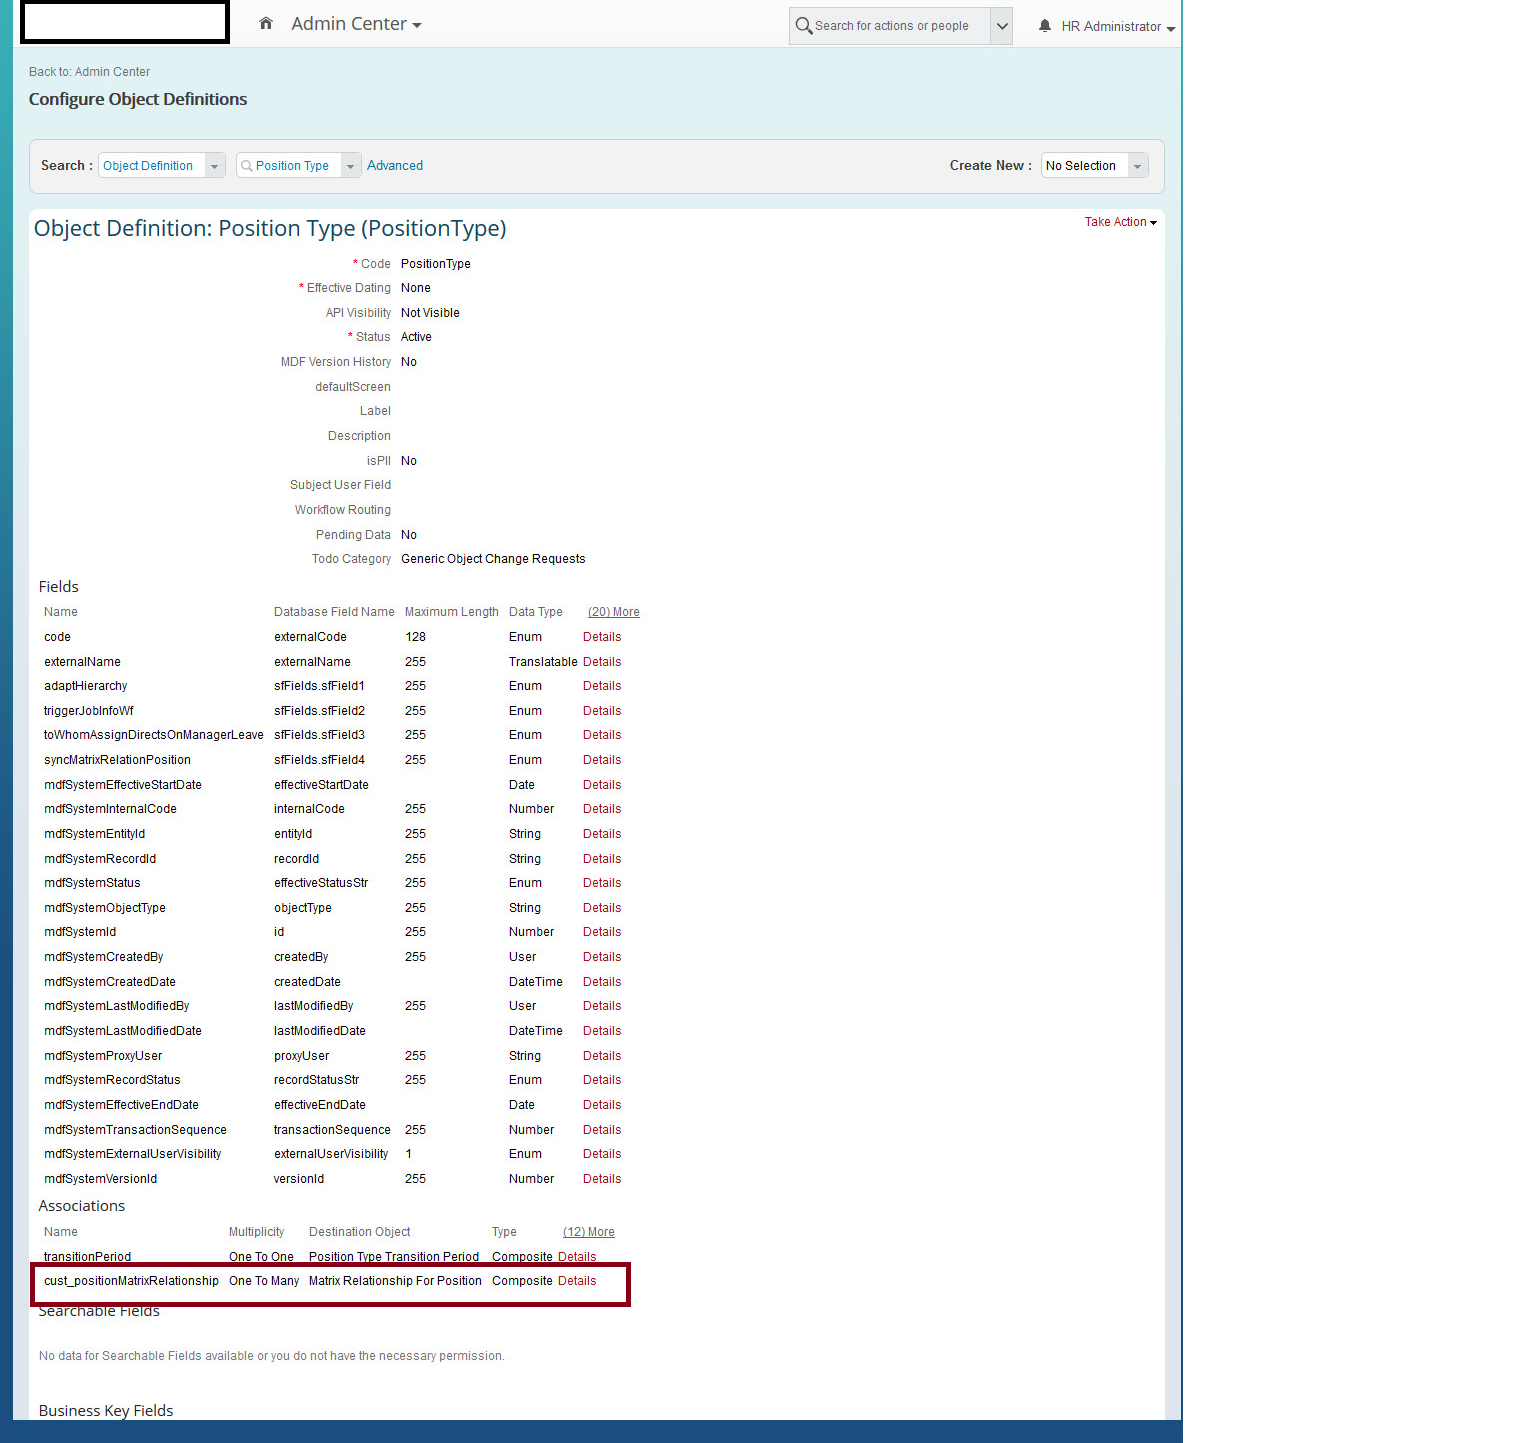Click Back to: Admin Center link

click(89, 72)
